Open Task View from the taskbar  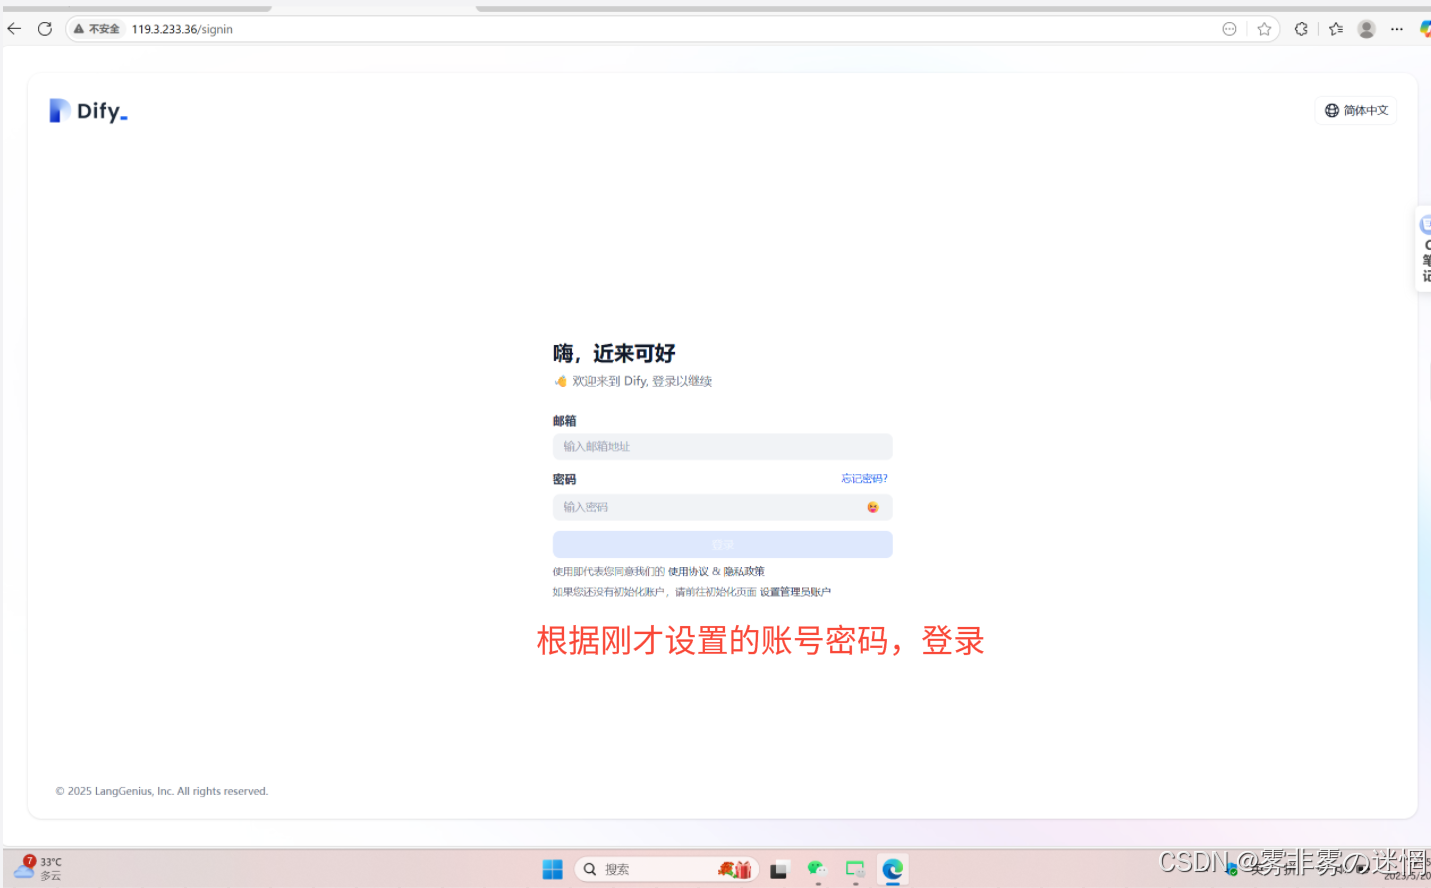pos(779,870)
